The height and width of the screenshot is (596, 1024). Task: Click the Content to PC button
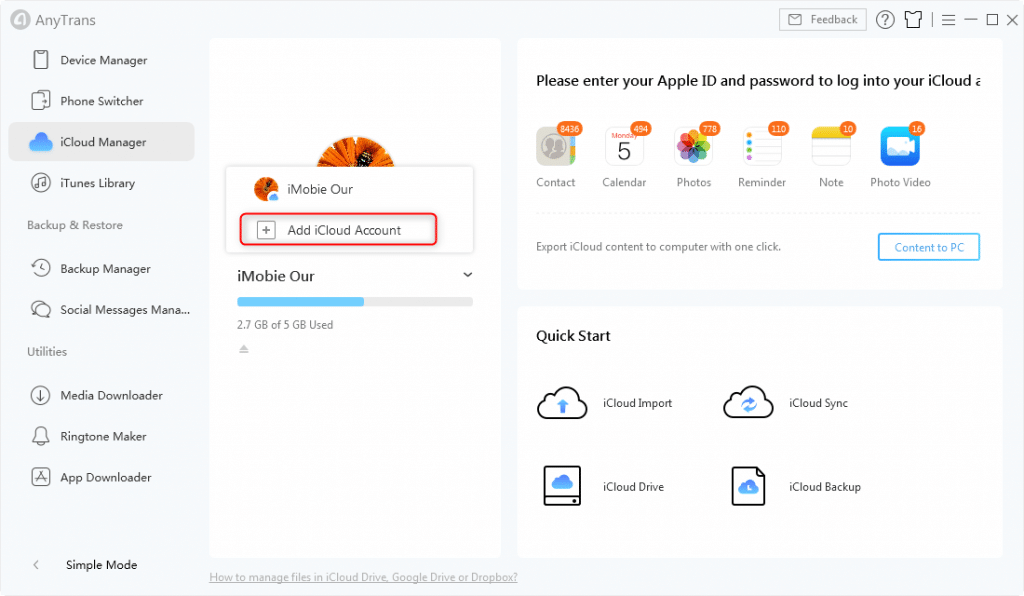929,247
